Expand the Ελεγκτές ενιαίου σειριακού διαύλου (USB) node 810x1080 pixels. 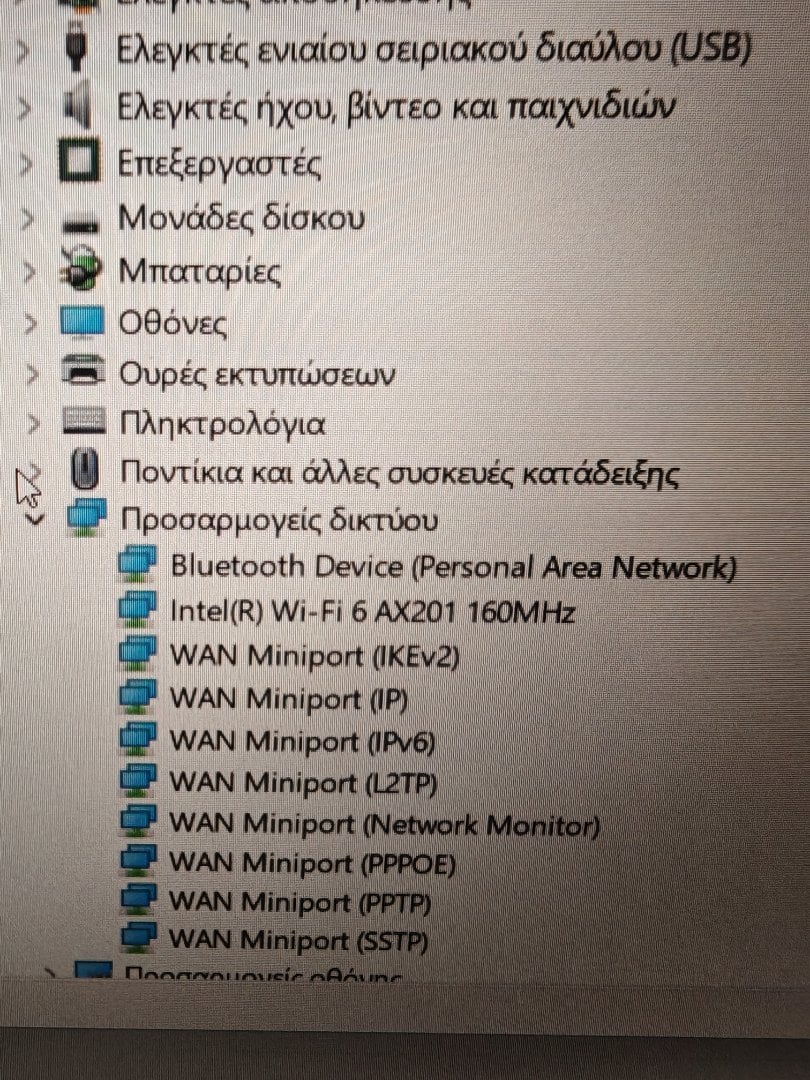pos(23,52)
